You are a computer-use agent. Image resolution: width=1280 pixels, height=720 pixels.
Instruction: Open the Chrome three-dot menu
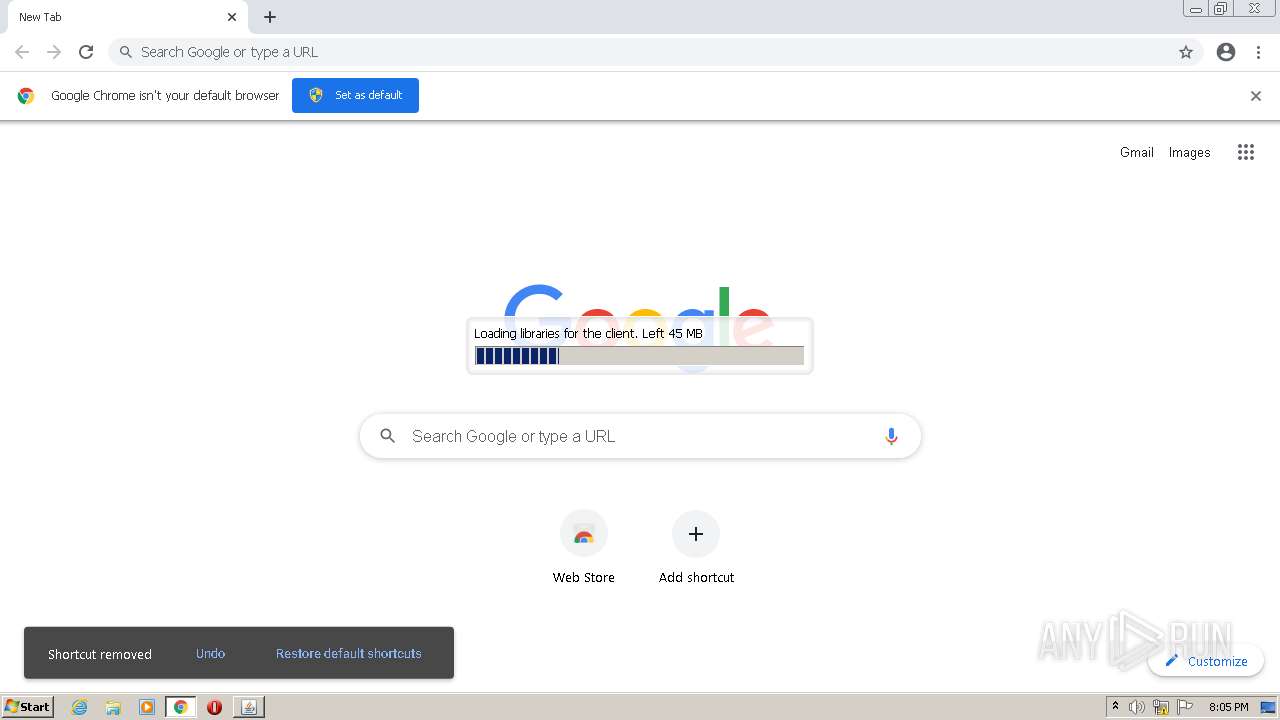[1259, 52]
